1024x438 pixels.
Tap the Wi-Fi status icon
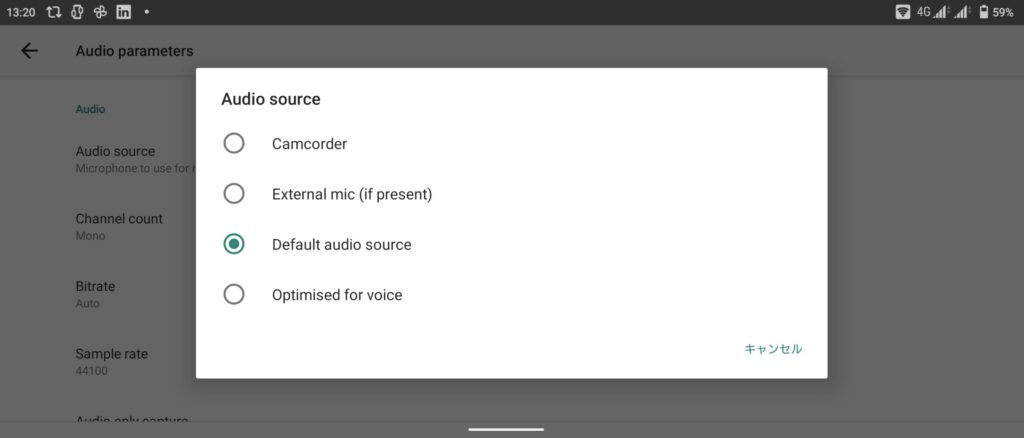[903, 12]
